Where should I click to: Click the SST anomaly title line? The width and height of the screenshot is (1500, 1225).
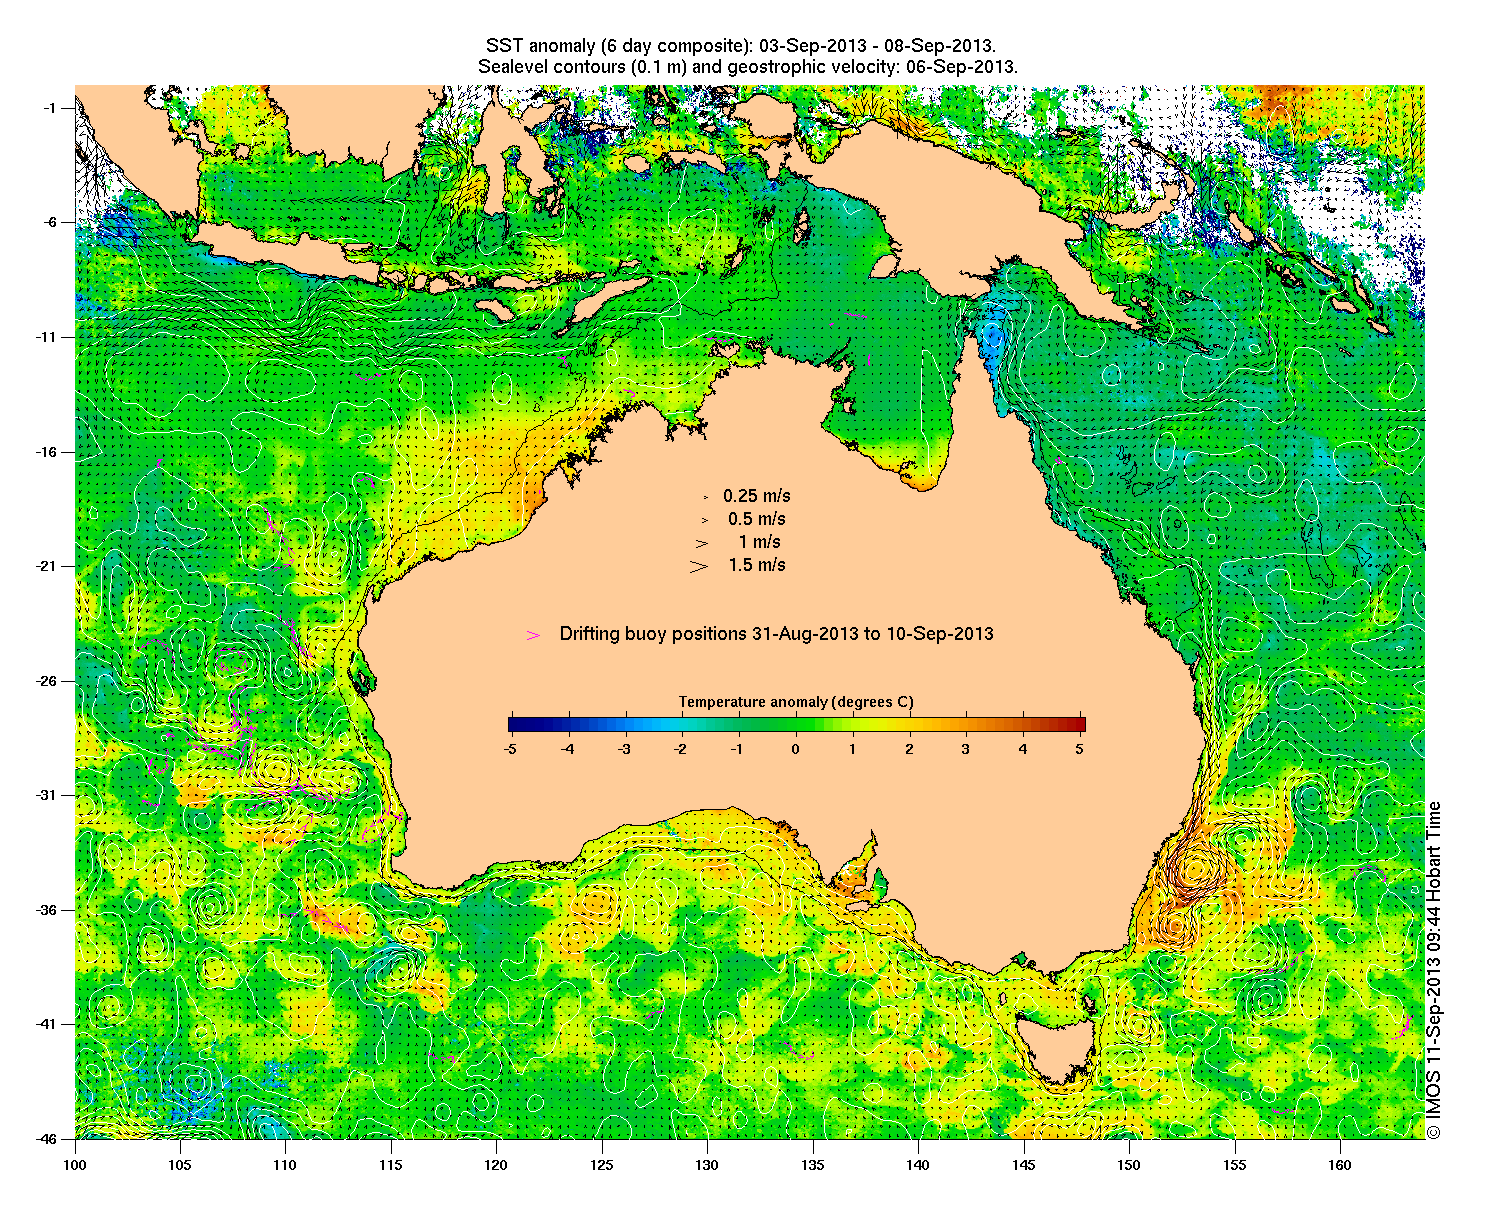click(740, 46)
